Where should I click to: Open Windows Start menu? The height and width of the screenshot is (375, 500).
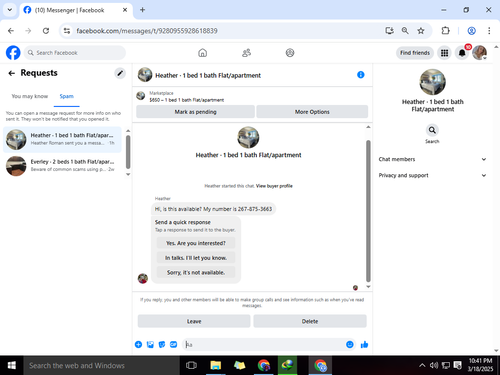12,366
